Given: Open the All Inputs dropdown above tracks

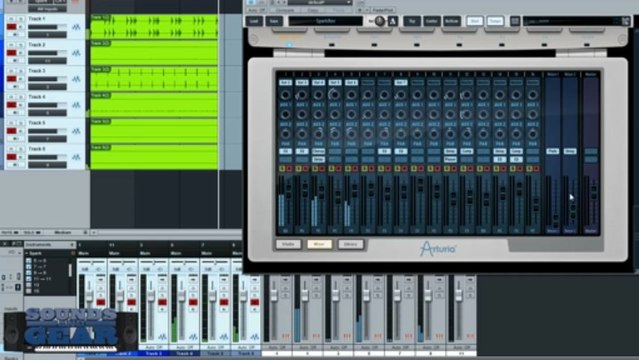Looking at the screenshot, I should (x=47, y=9).
